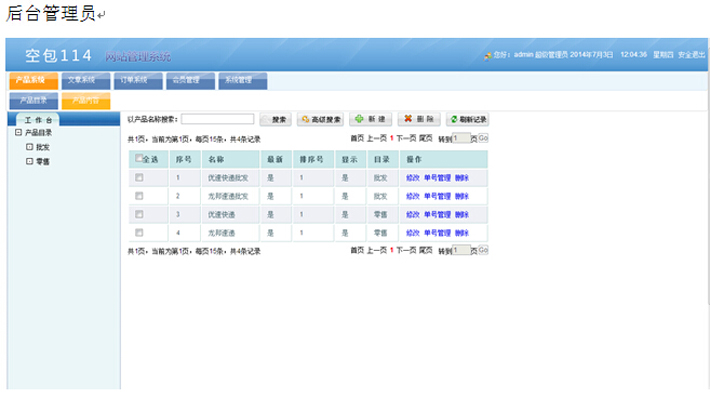The image size is (710, 398).
Task: Check the box for row 4 龙邦速递
Action: [x=139, y=233]
